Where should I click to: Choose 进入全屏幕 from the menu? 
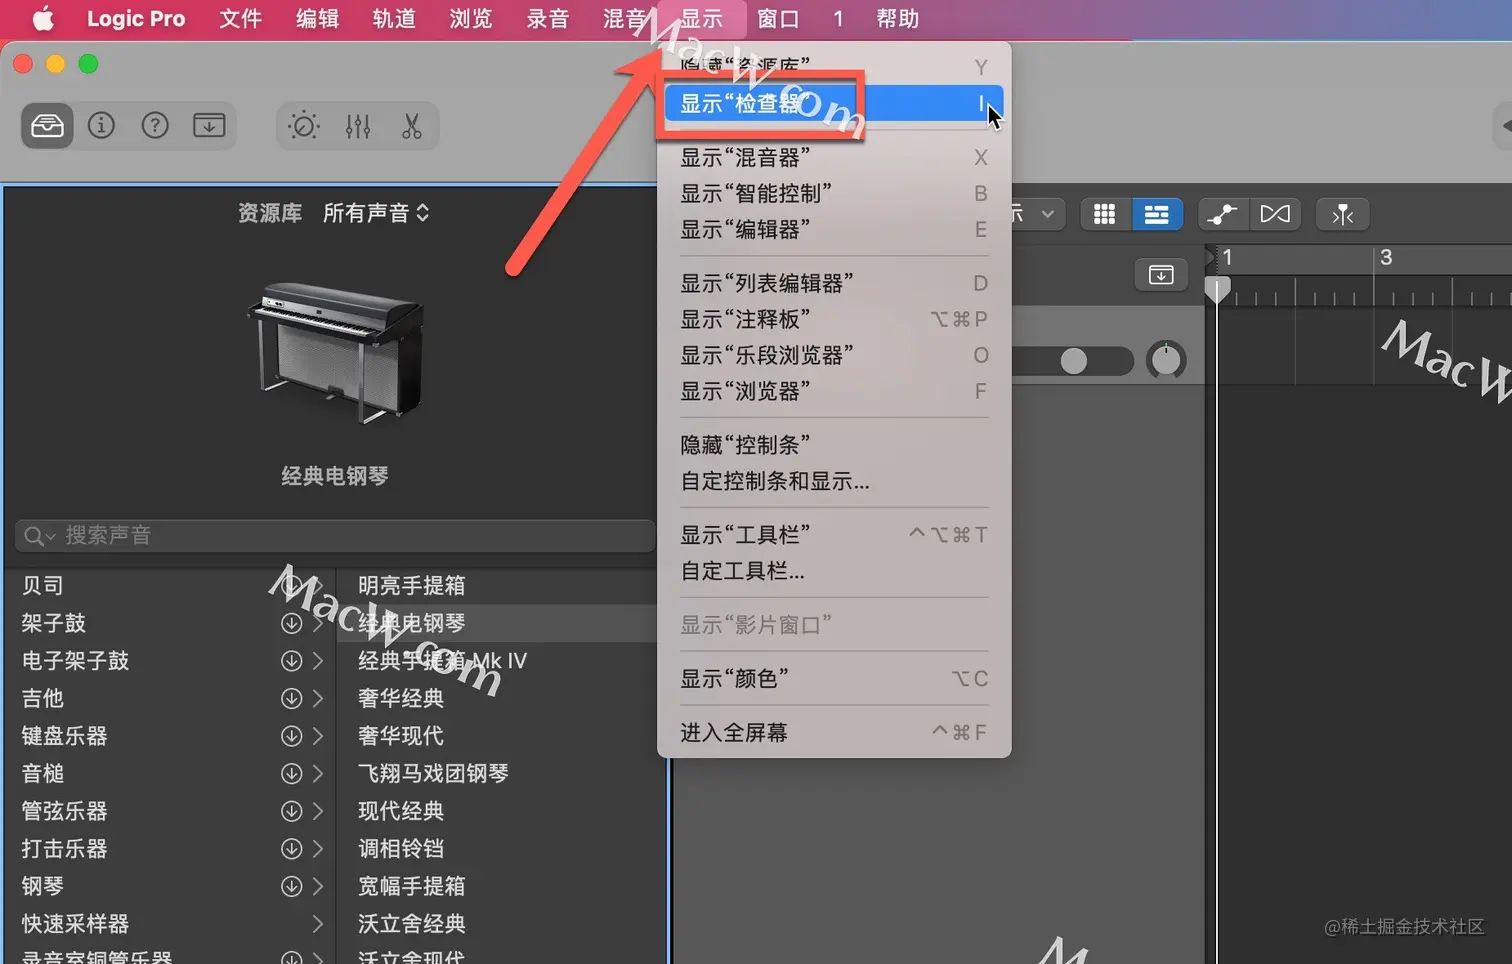click(x=833, y=733)
